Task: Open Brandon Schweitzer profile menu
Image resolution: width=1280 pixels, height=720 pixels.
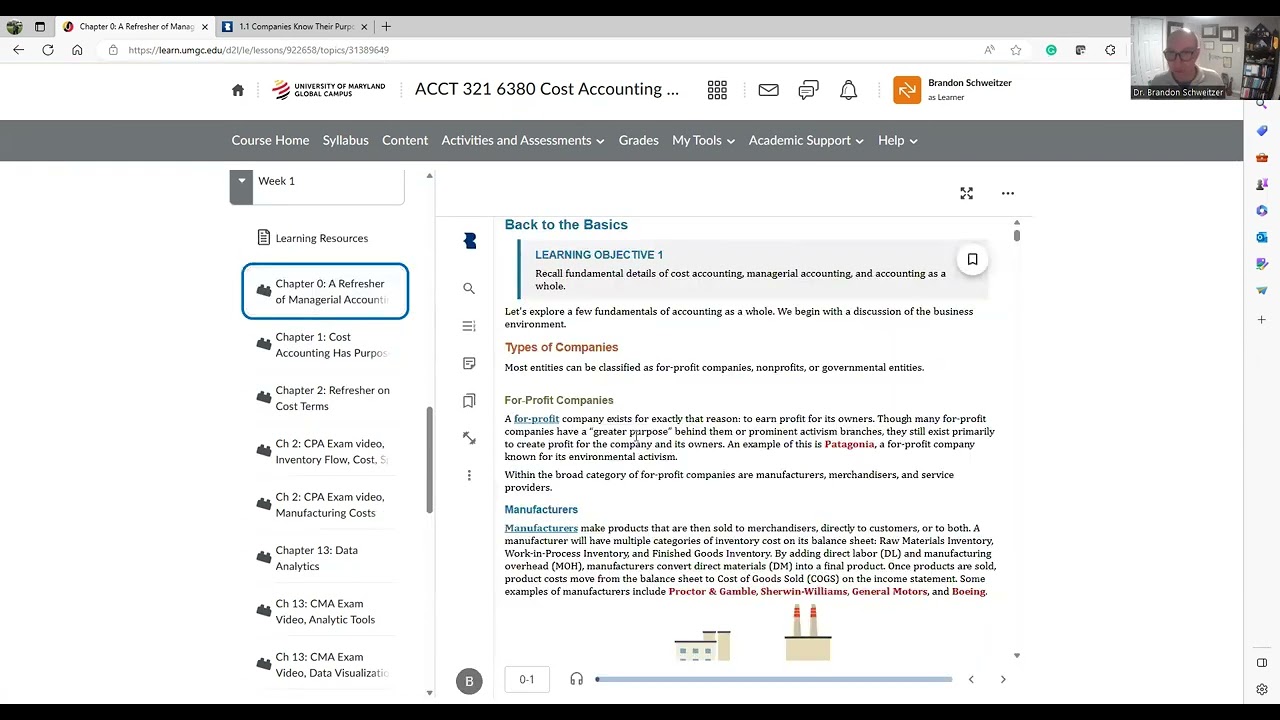Action: (953, 90)
